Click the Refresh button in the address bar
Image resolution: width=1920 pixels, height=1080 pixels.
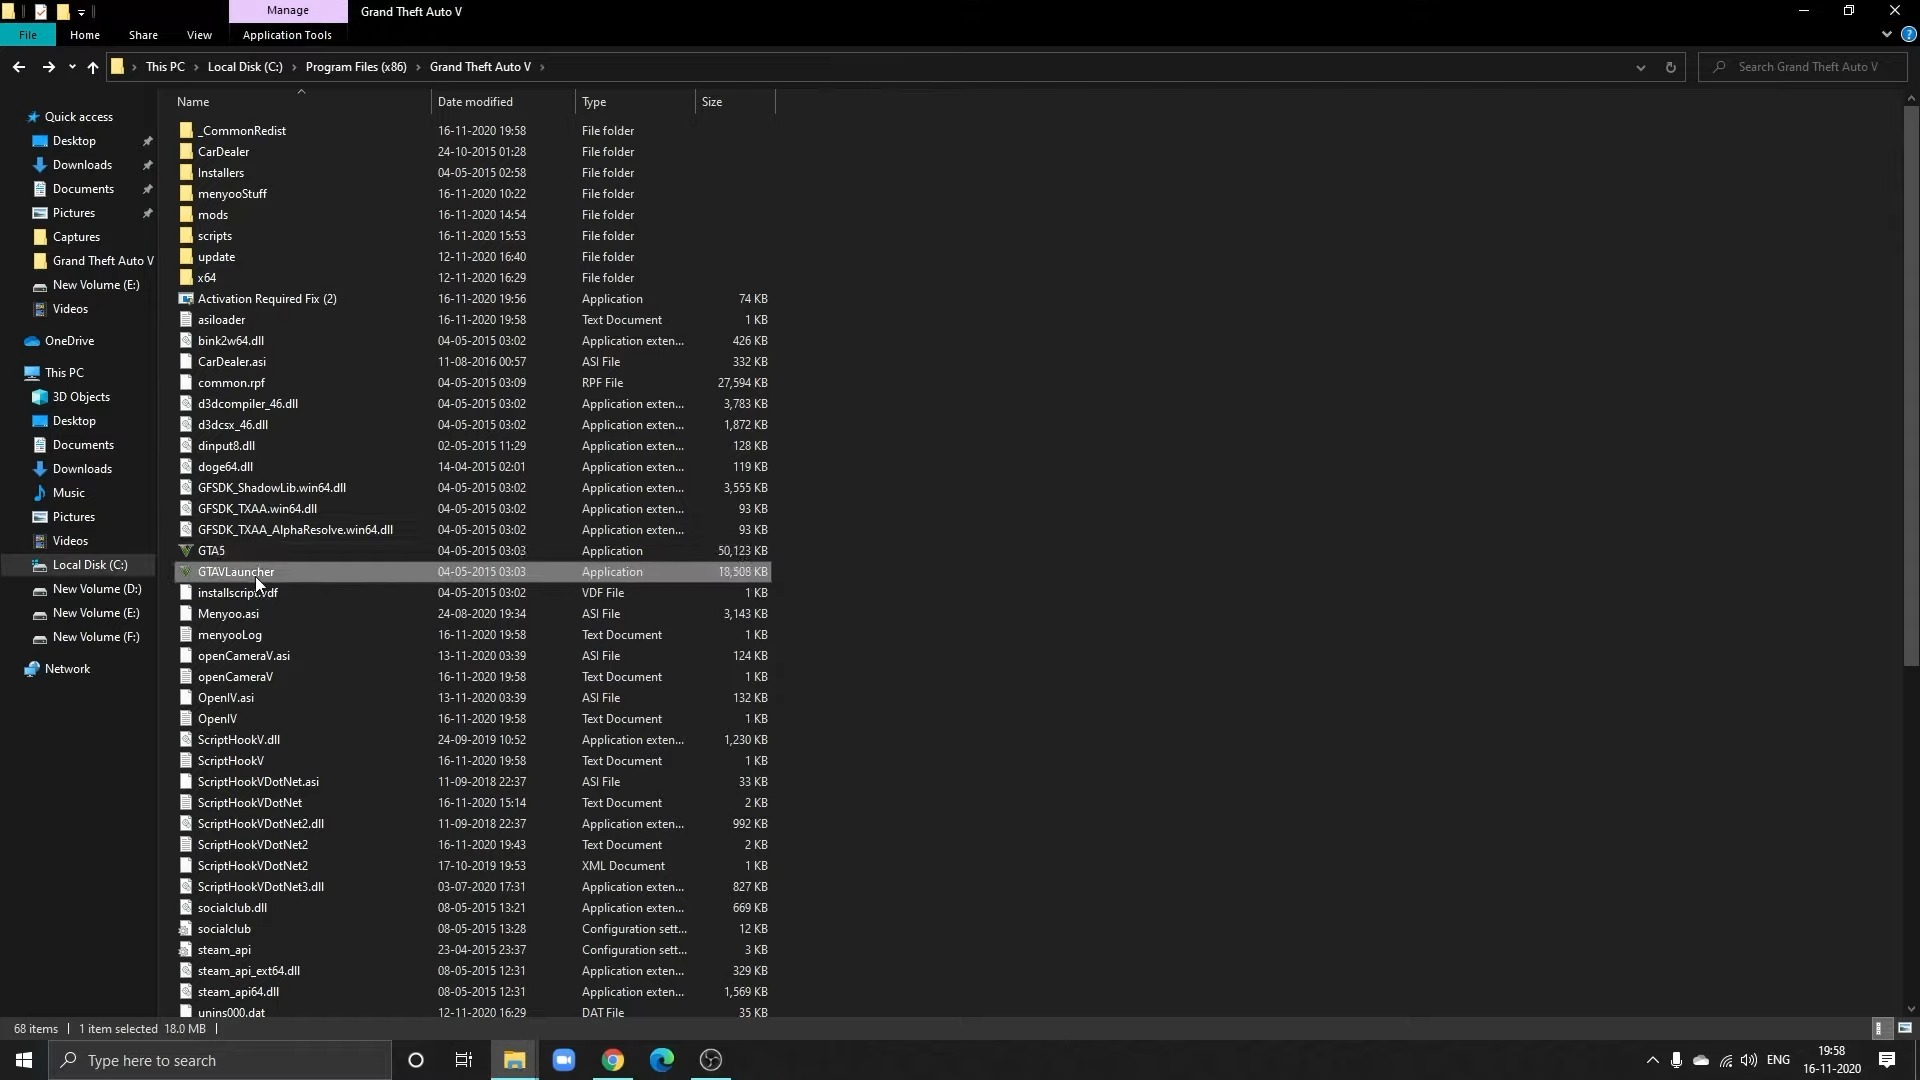(x=1670, y=67)
